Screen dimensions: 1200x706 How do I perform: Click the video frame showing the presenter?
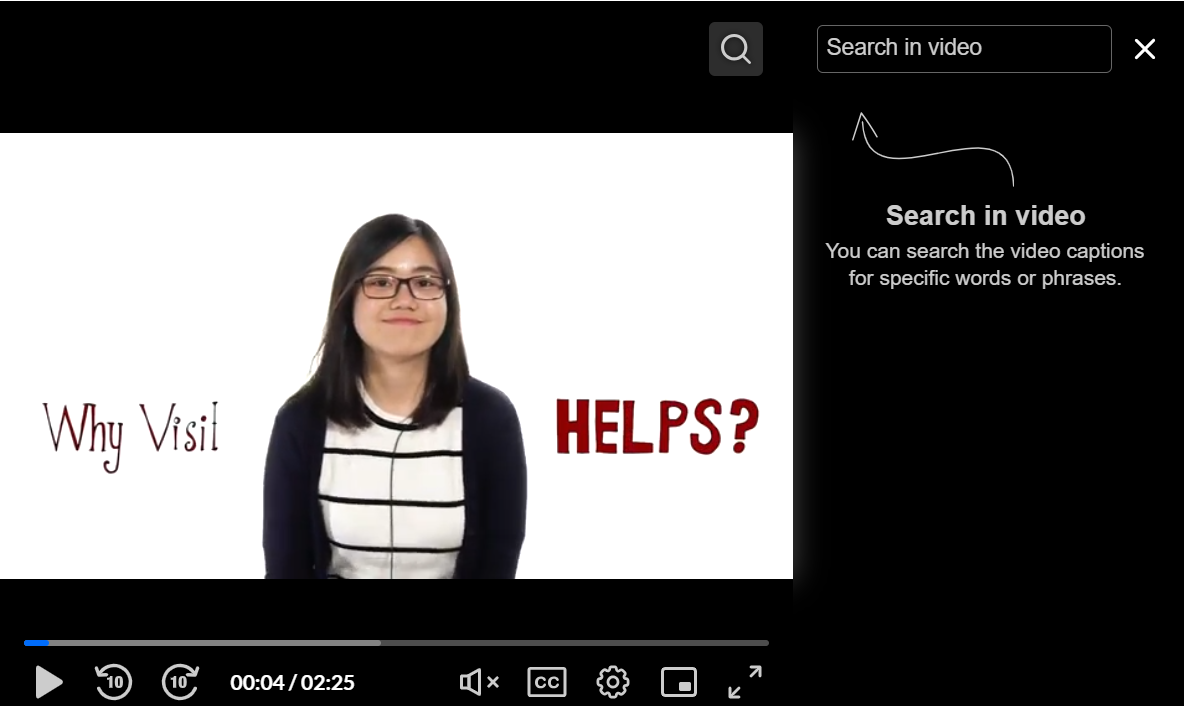tap(396, 356)
